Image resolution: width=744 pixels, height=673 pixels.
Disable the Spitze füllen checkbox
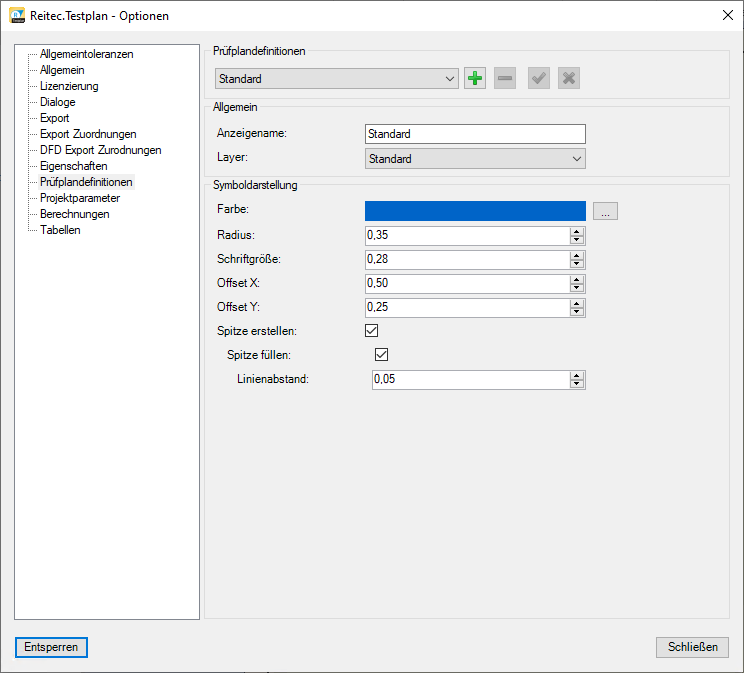(x=380, y=354)
